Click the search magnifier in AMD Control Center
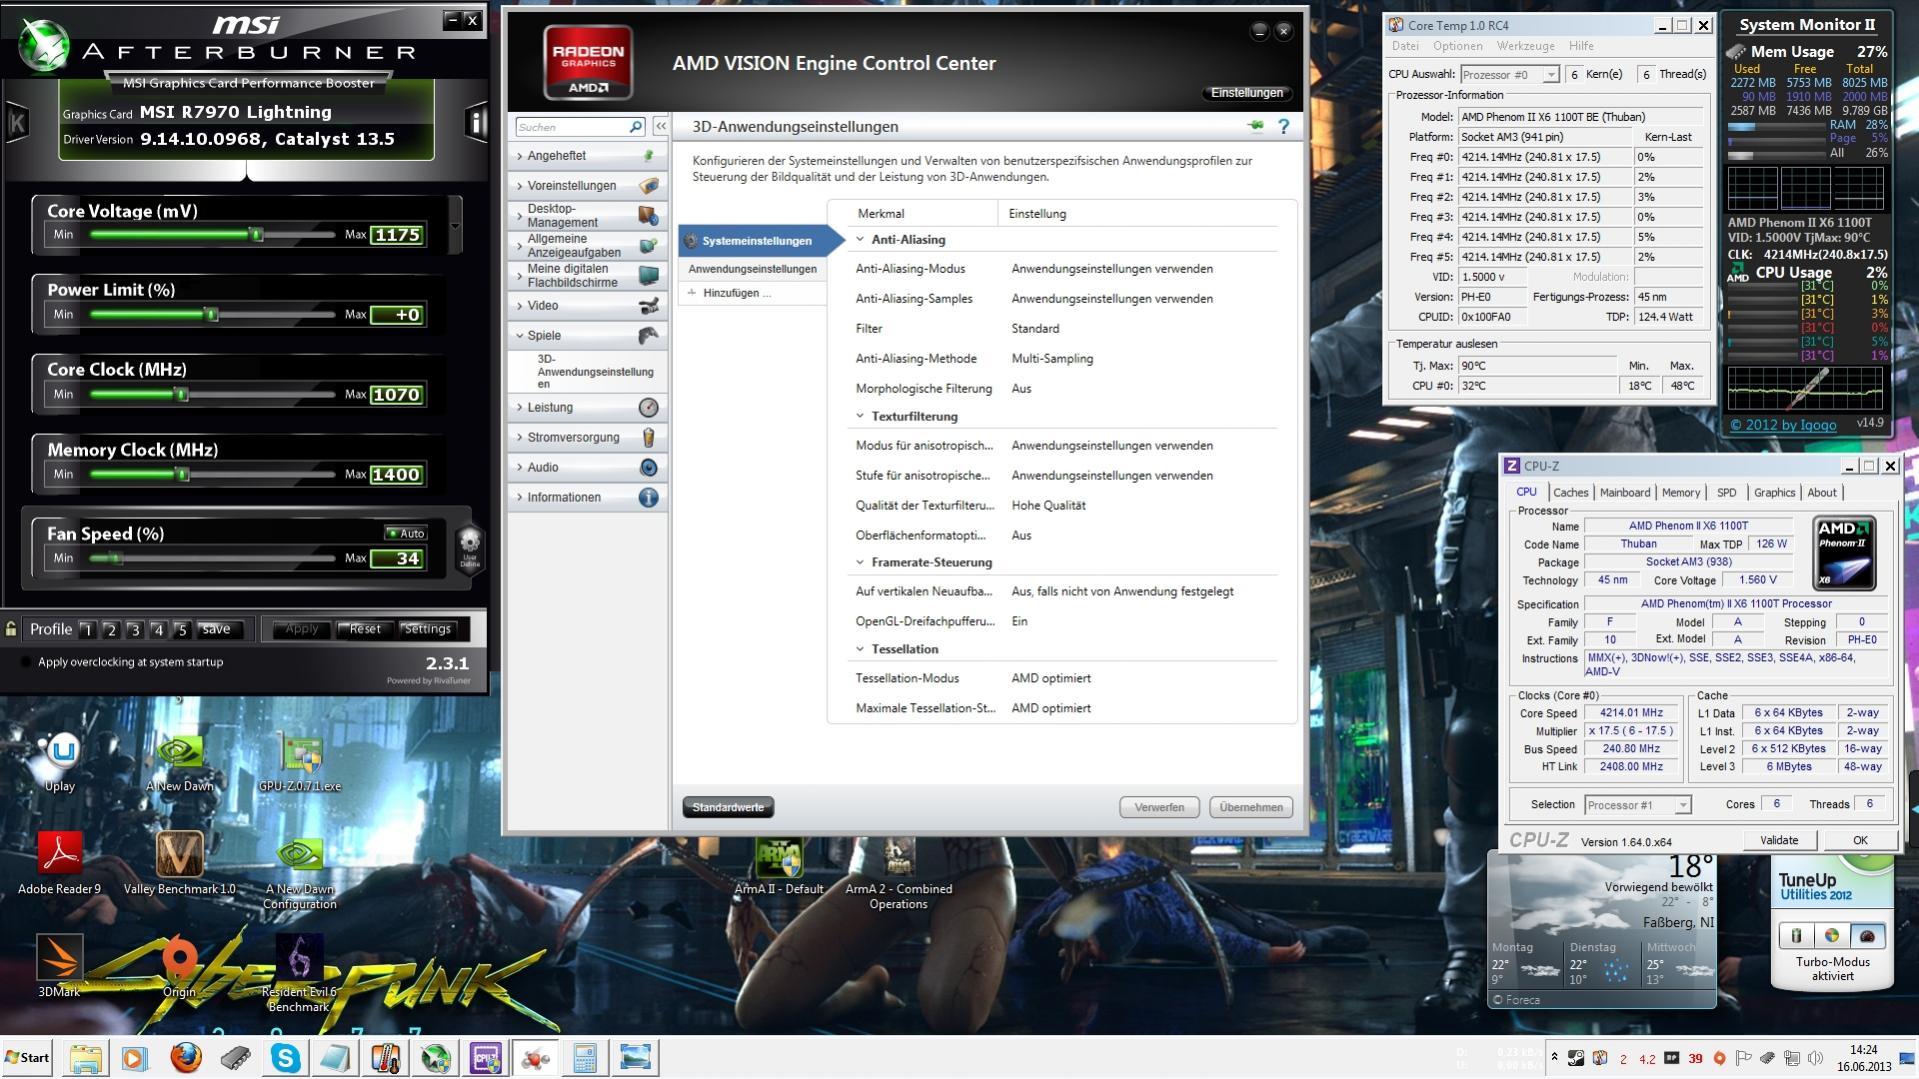Image resolution: width=1919 pixels, height=1079 pixels. (x=635, y=127)
